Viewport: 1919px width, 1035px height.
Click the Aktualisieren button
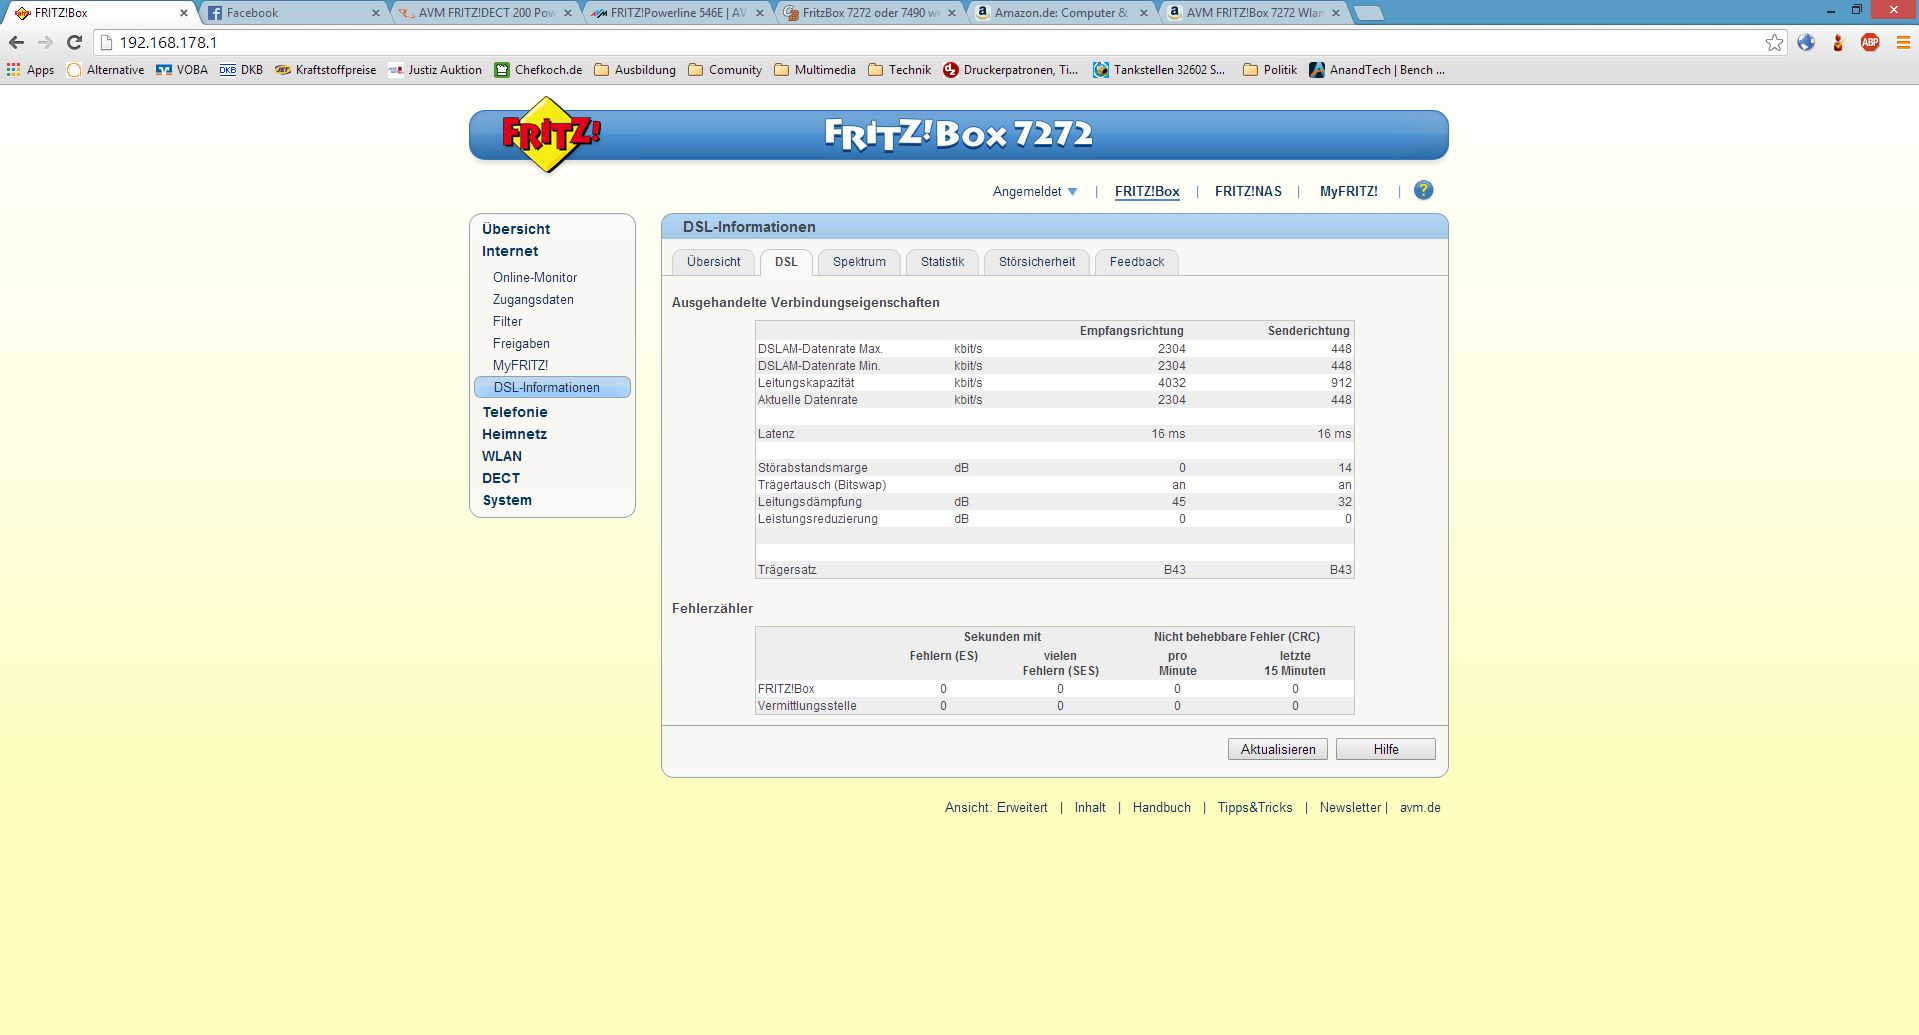click(1278, 749)
